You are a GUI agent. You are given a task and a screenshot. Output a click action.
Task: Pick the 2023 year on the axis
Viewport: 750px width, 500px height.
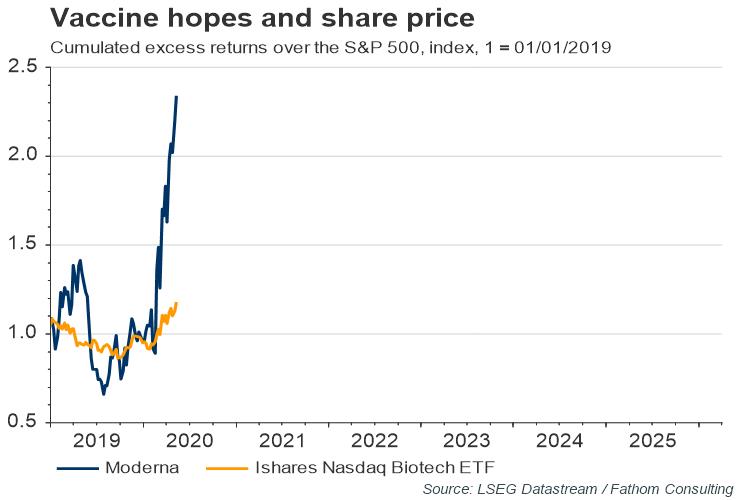coord(466,441)
